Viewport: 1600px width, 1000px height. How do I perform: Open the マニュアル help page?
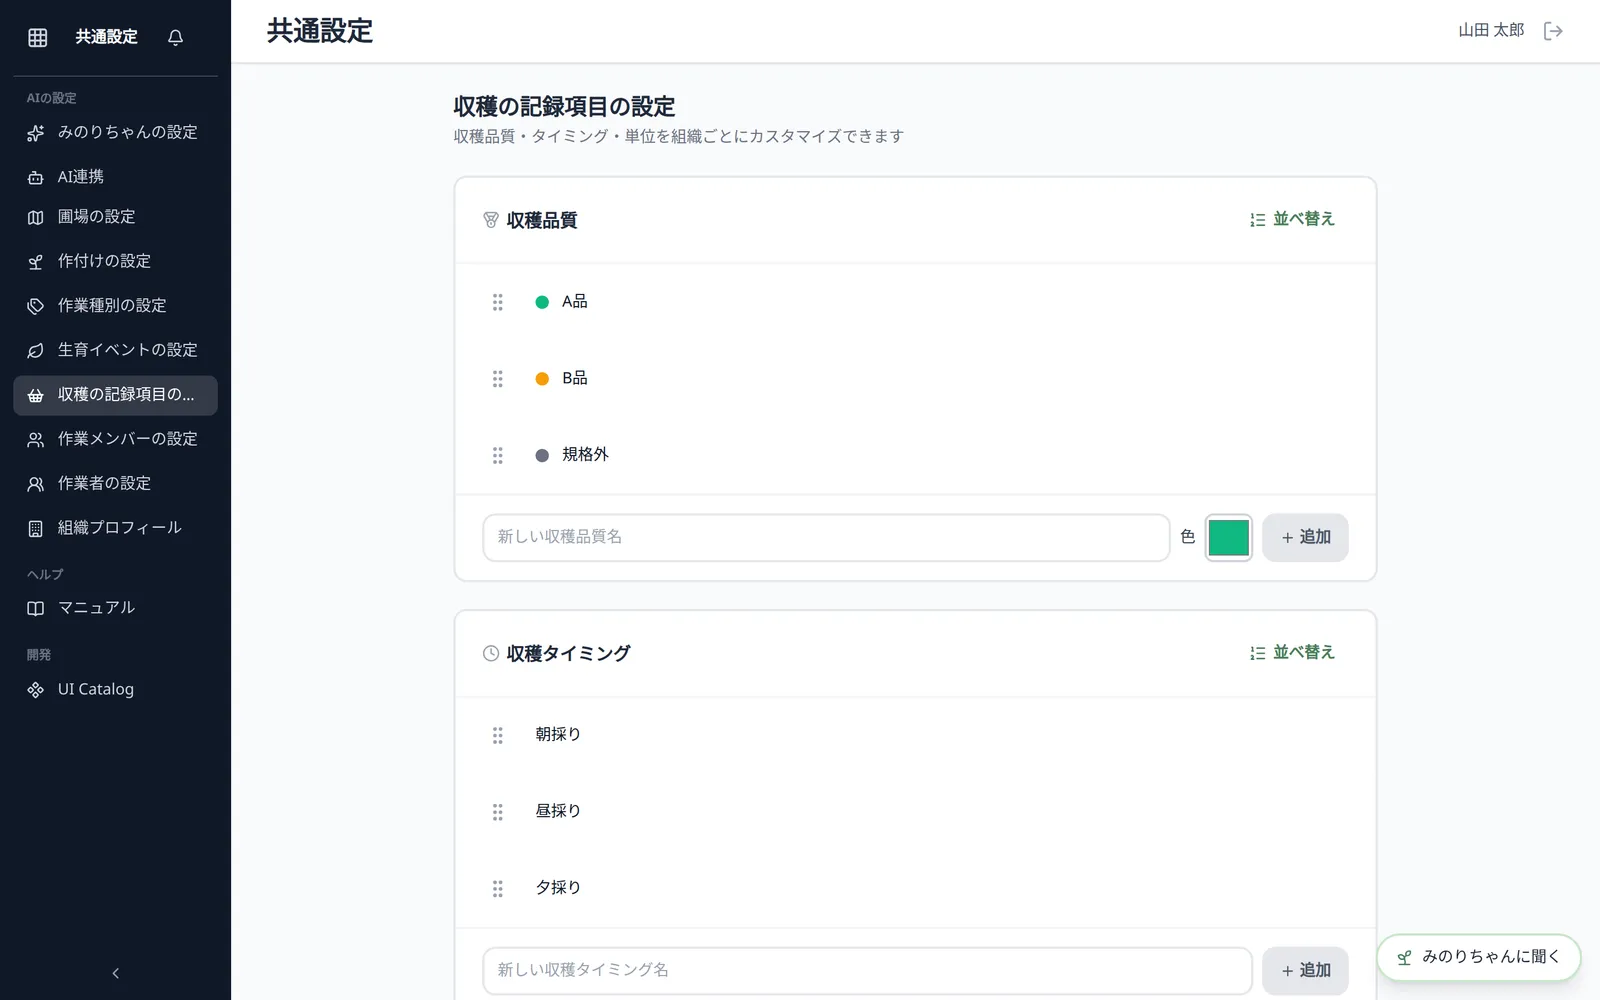115,608
